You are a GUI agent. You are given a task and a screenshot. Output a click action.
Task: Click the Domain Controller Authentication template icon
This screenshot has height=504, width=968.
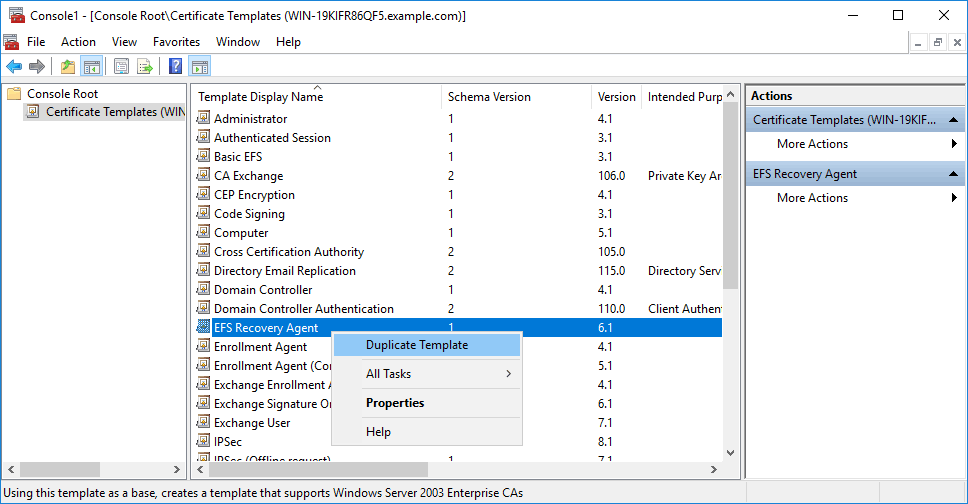pyautogui.click(x=203, y=308)
